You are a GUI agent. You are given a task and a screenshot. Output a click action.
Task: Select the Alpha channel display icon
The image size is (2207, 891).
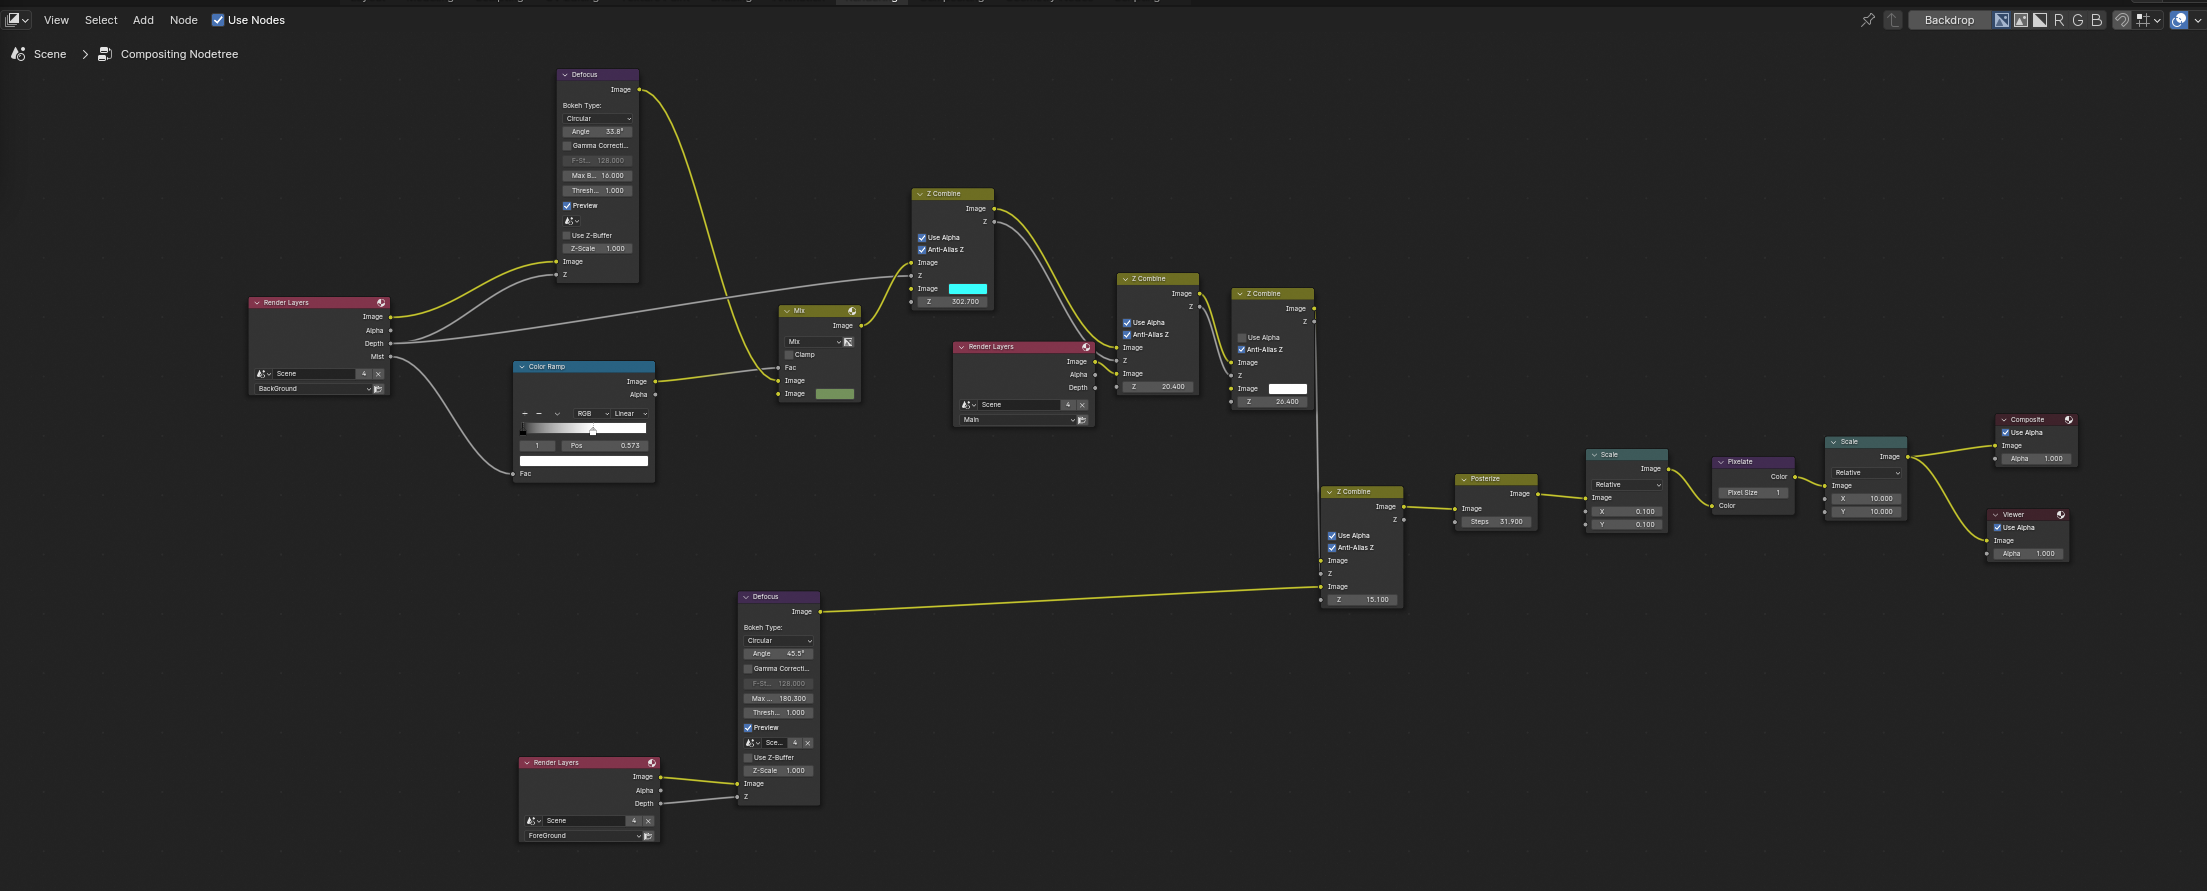click(2040, 20)
